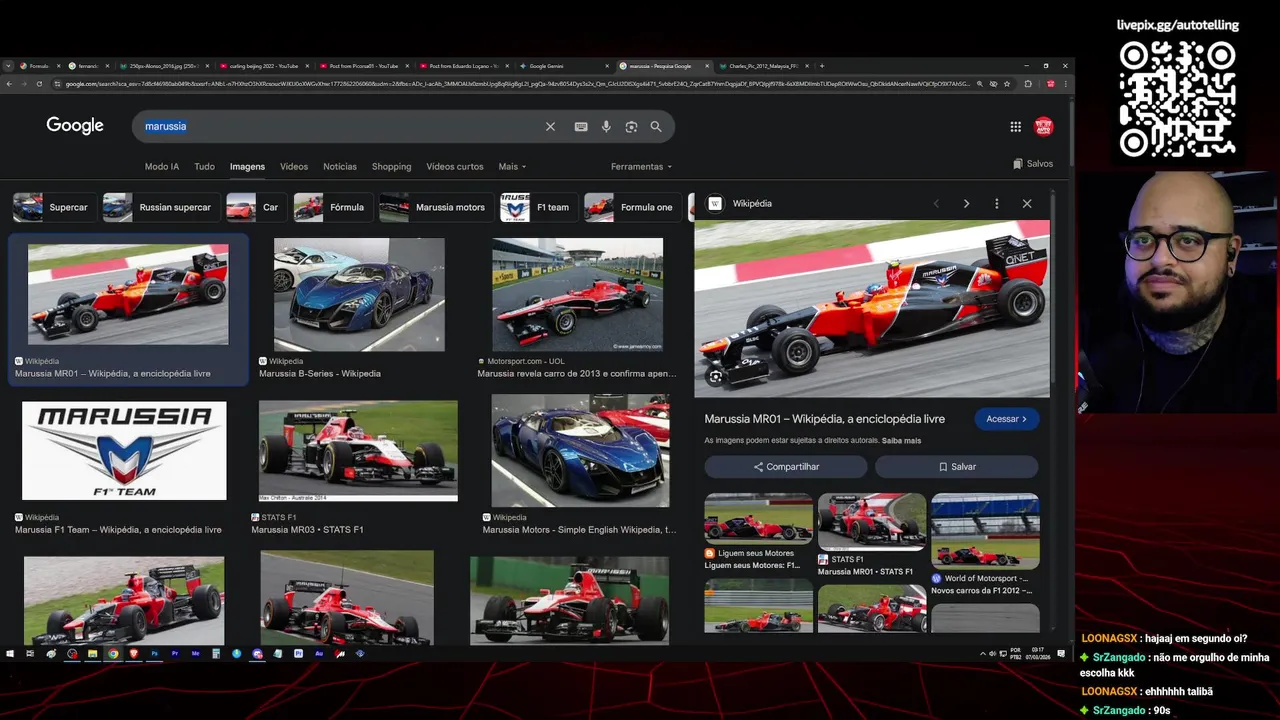
Task: Filter by Fórmula chip
Action: pos(333,207)
